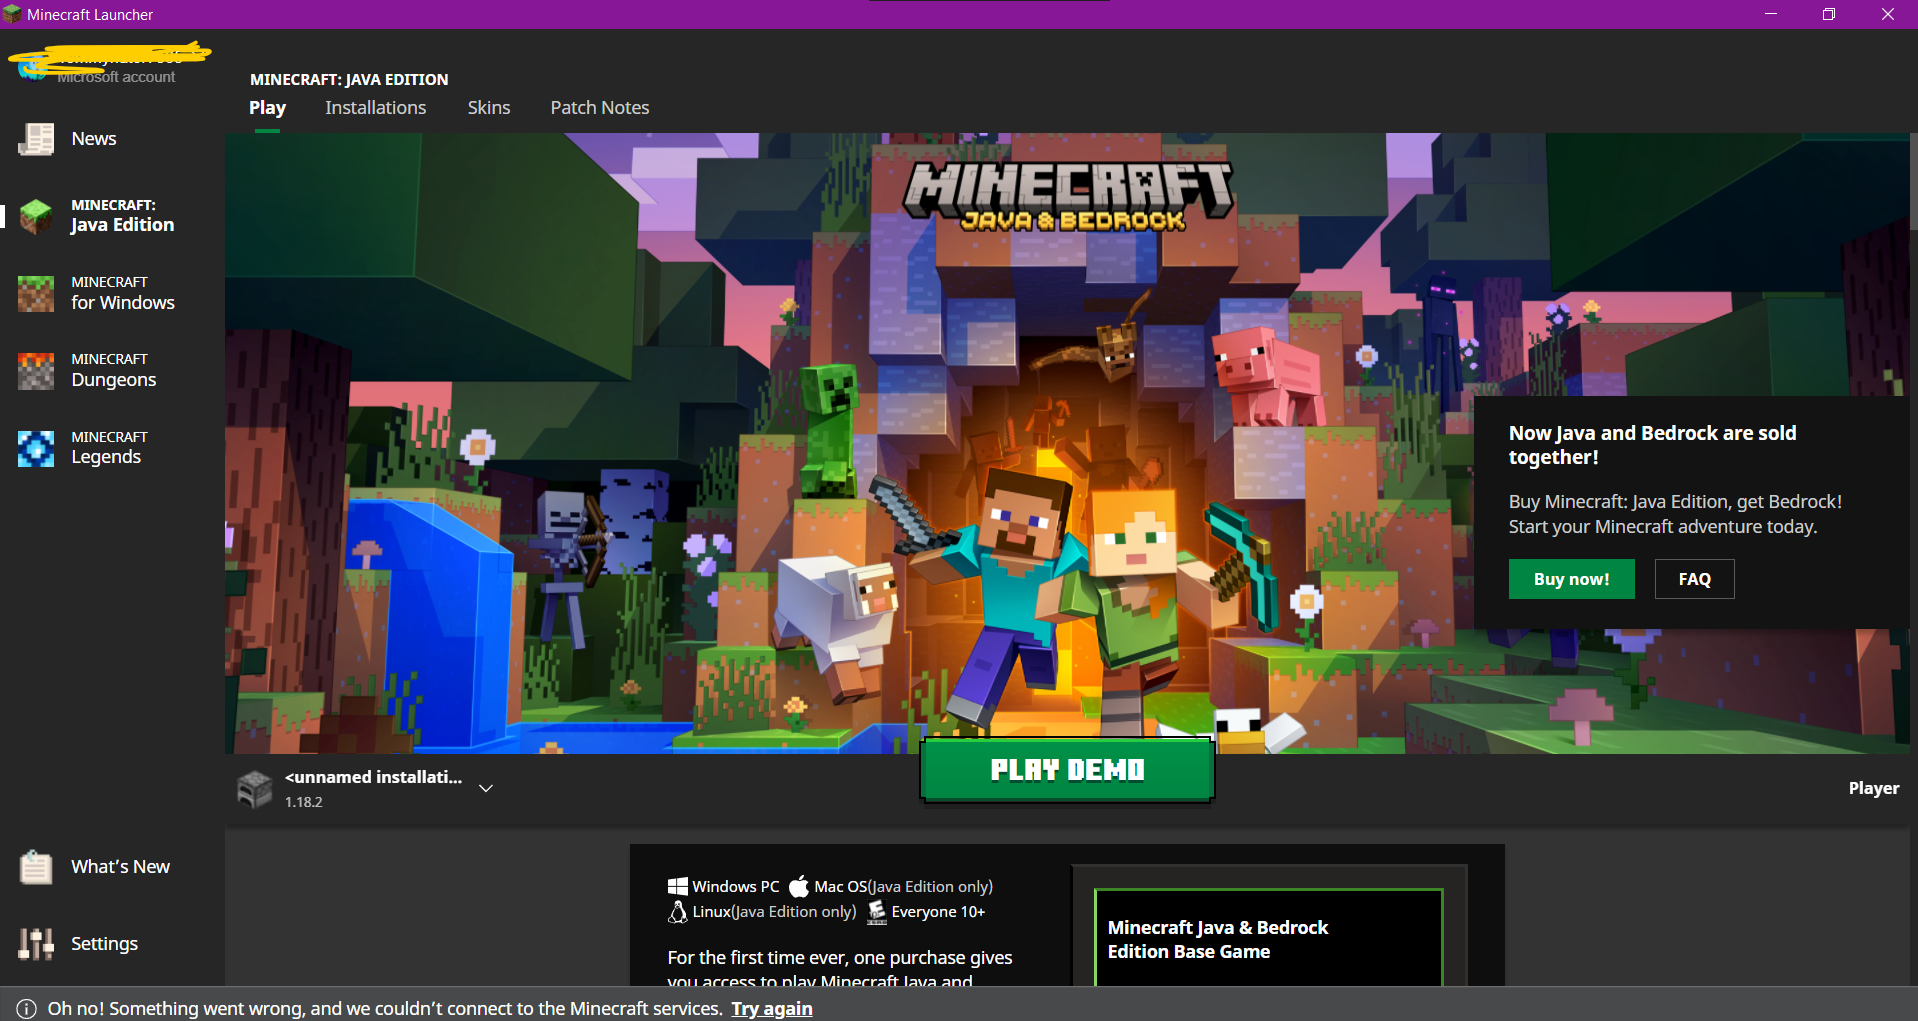Select the Java Edition grass block icon

(36, 216)
